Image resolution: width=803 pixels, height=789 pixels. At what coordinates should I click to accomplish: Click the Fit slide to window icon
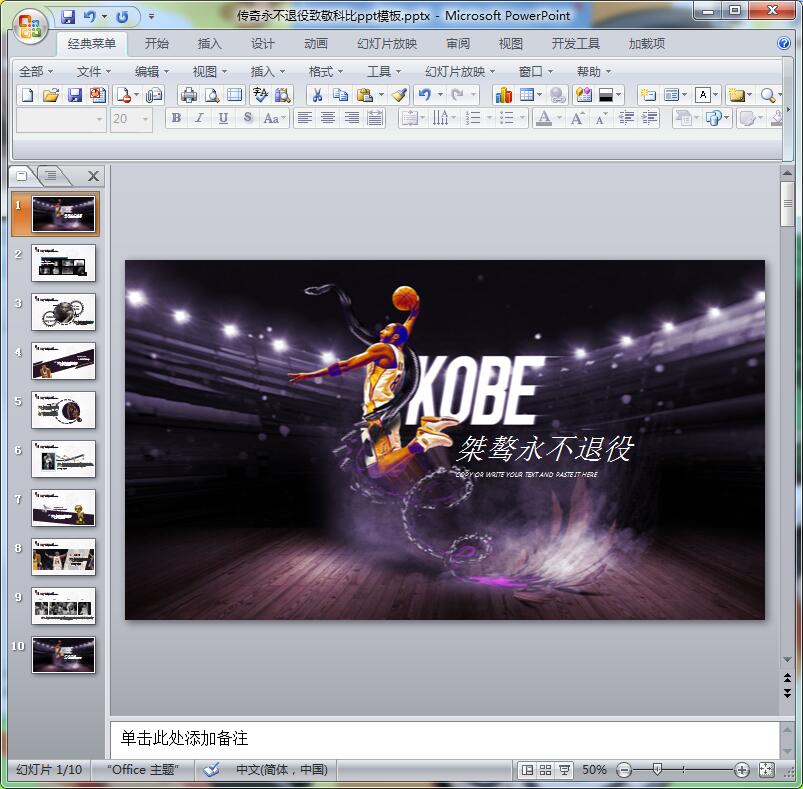pos(766,770)
